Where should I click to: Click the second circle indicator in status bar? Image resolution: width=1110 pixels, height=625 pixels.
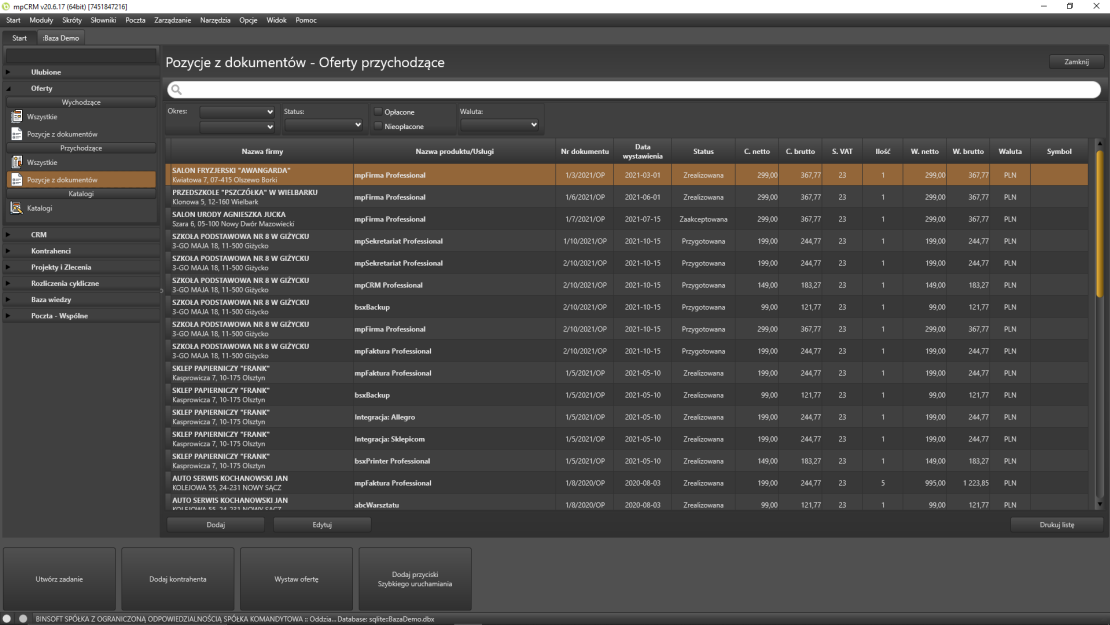point(24,618)
